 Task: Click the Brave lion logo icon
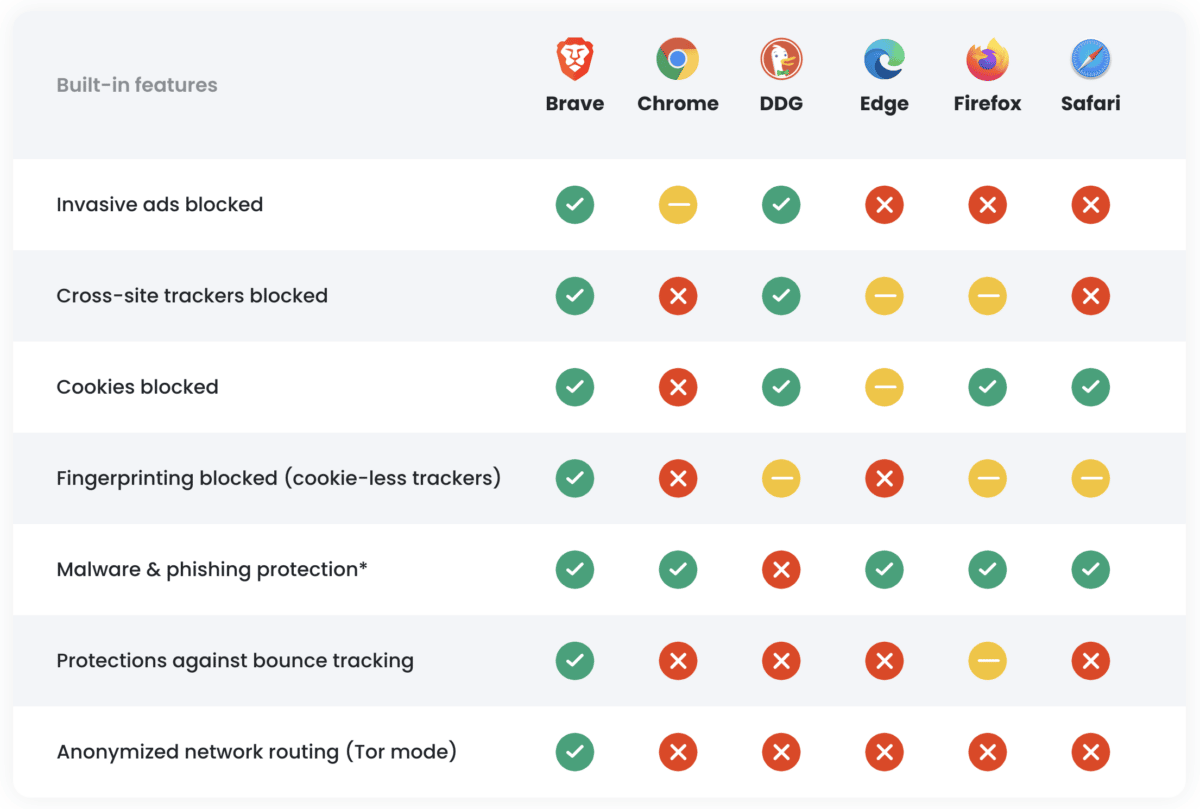575,60
